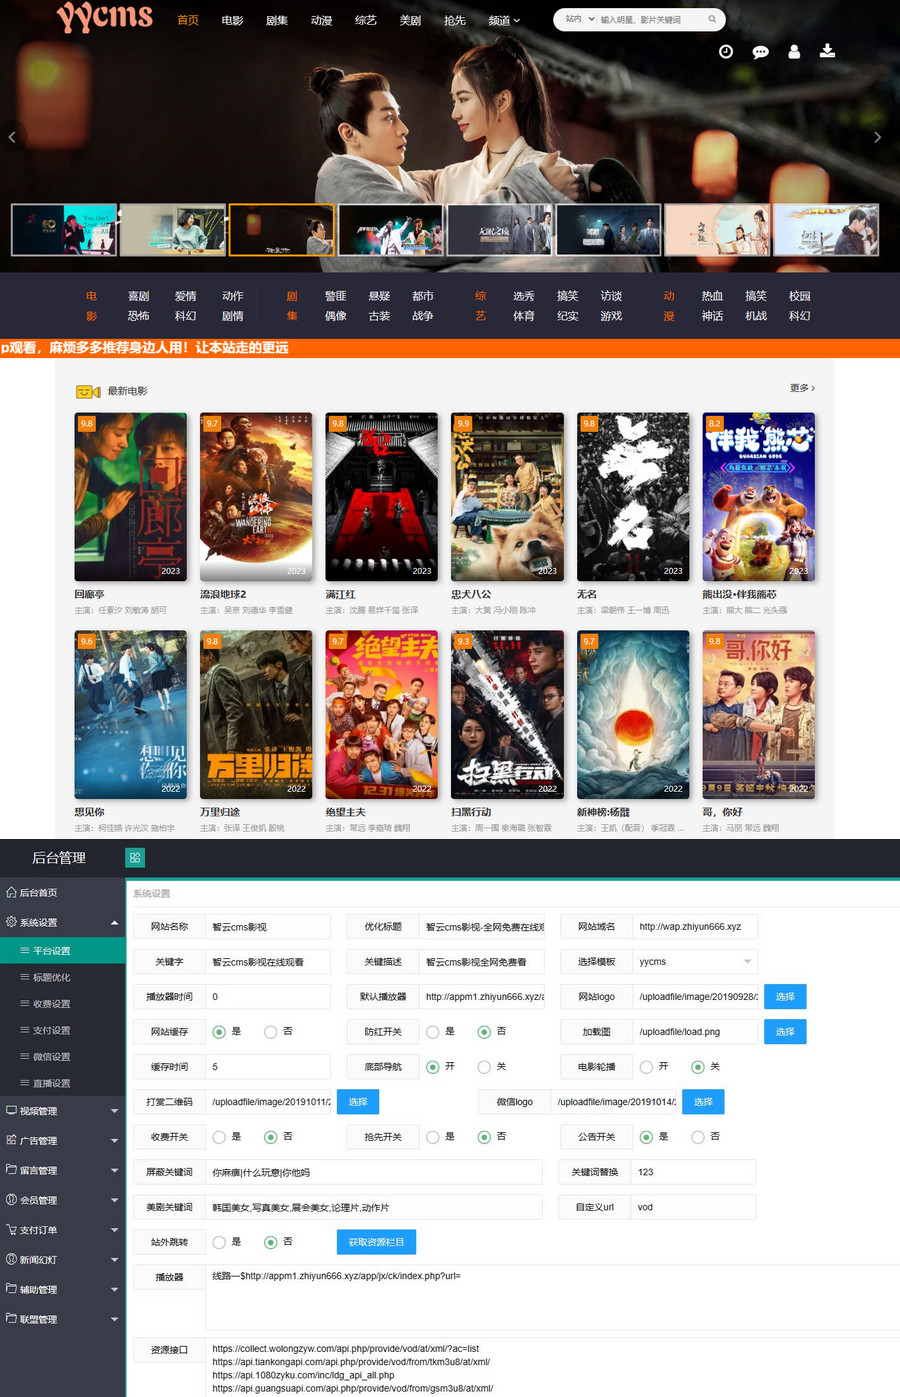Open watch history clock icon
The height and width of the screenshot is (1397, 900).
pos(726,51)
